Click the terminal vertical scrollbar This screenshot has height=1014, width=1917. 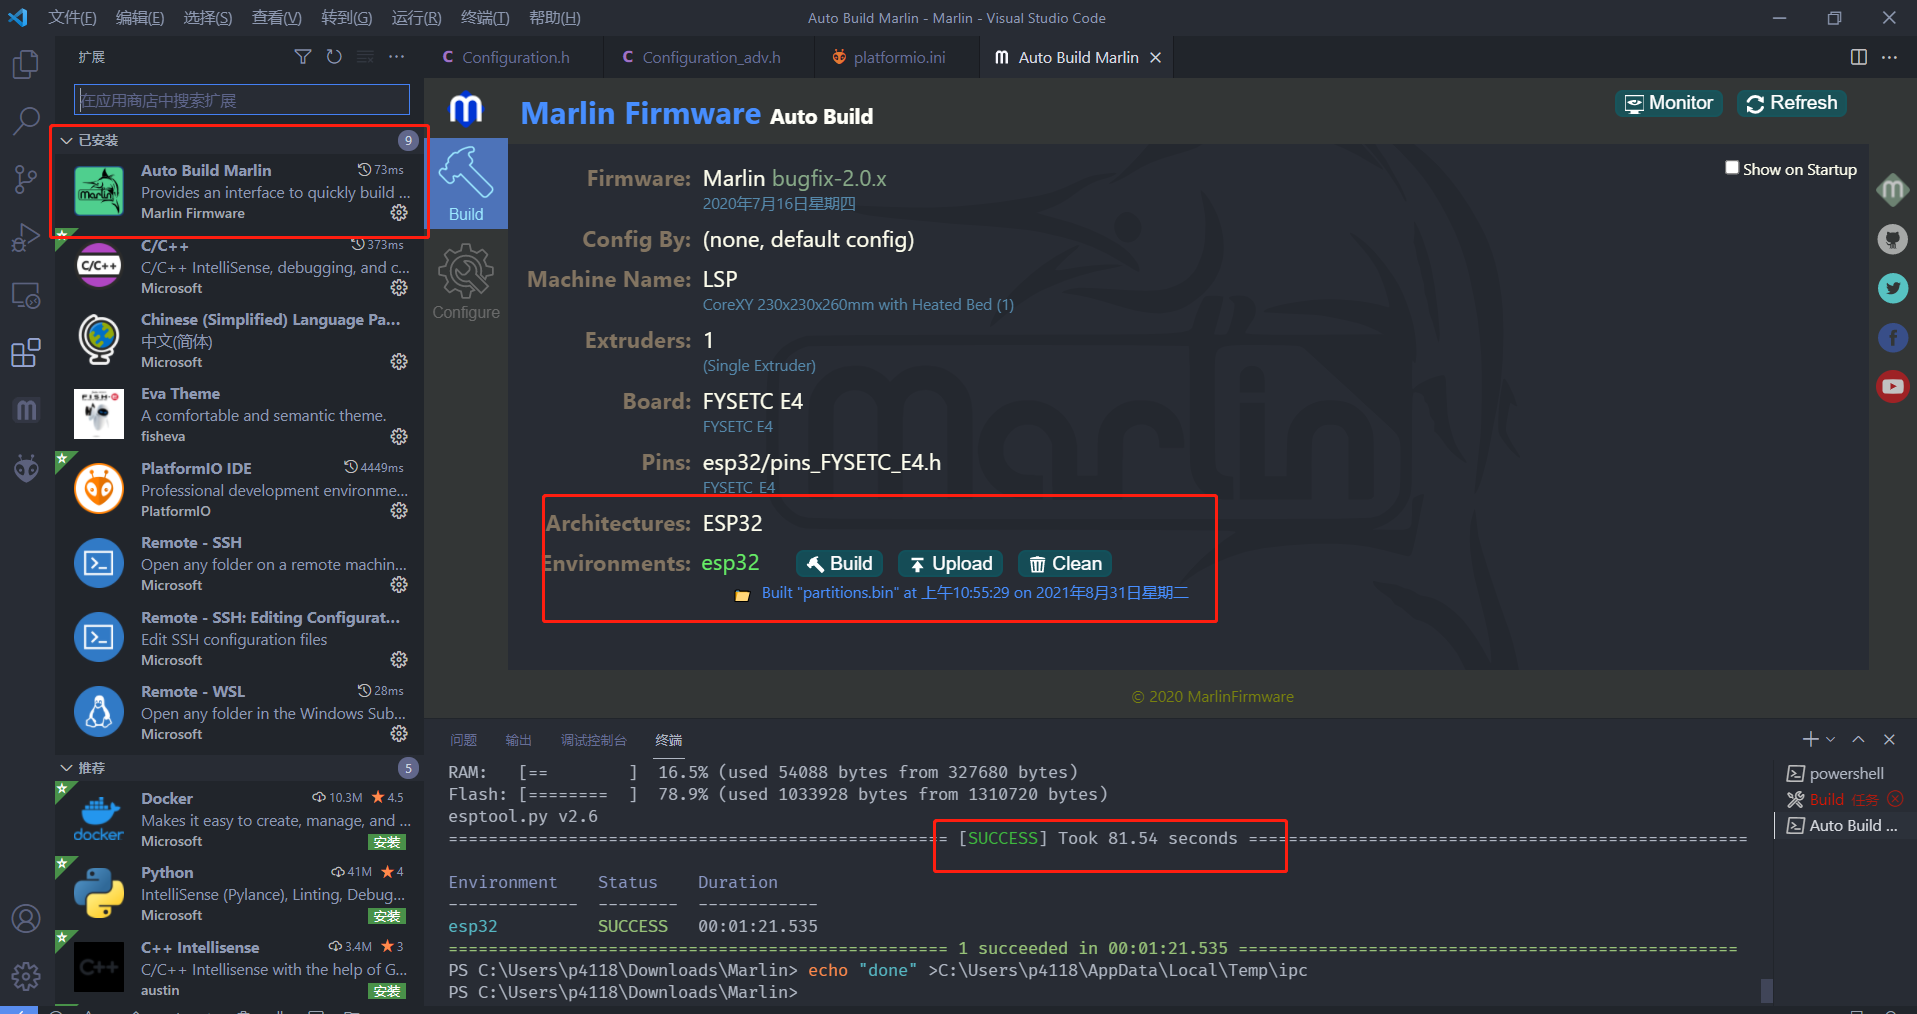(1766, 990)
